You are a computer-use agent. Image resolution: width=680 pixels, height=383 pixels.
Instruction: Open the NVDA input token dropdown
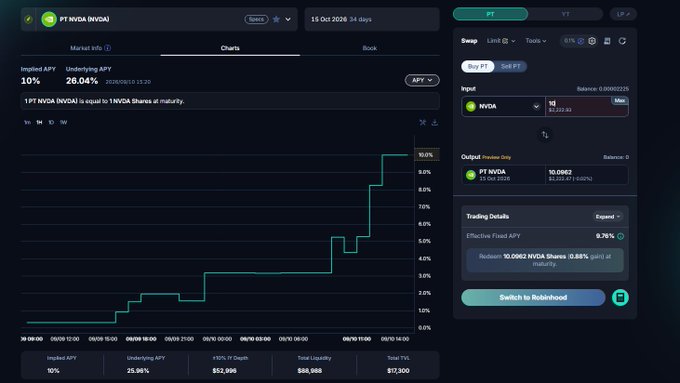[x=503, y=106]
